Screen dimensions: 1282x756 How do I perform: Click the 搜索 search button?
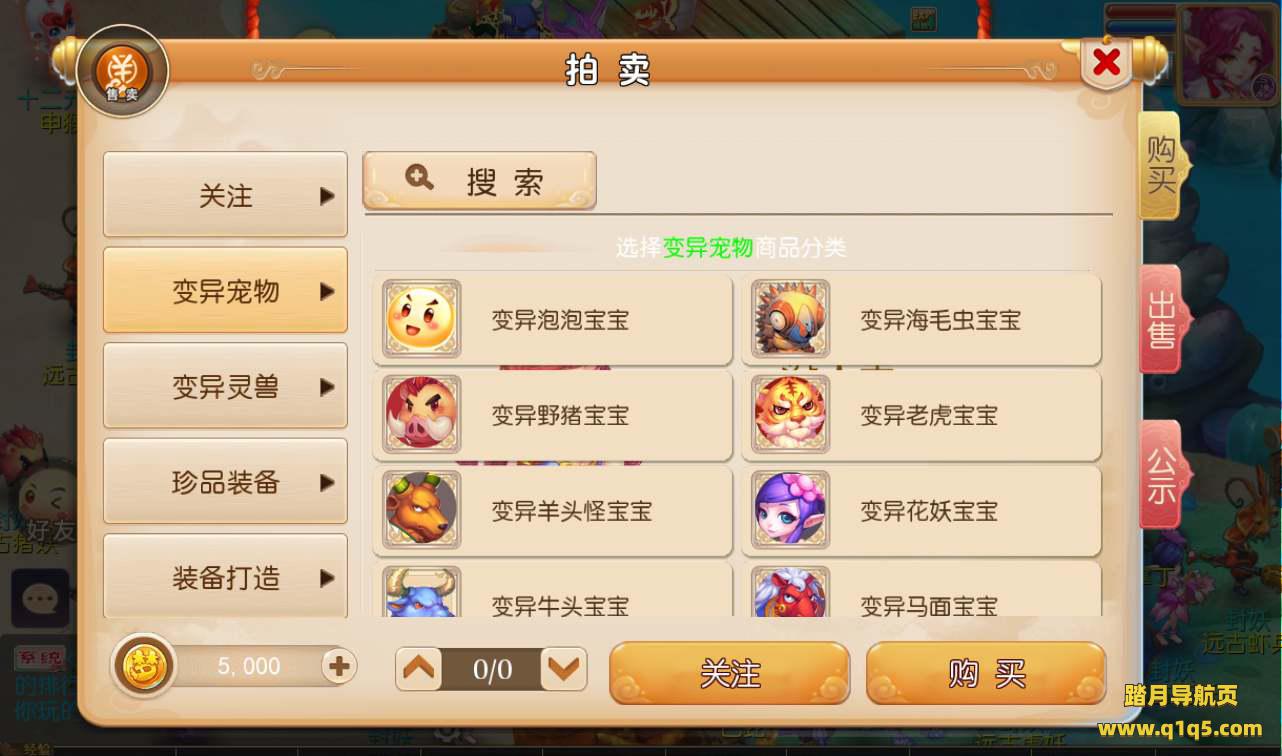[480, 181]
